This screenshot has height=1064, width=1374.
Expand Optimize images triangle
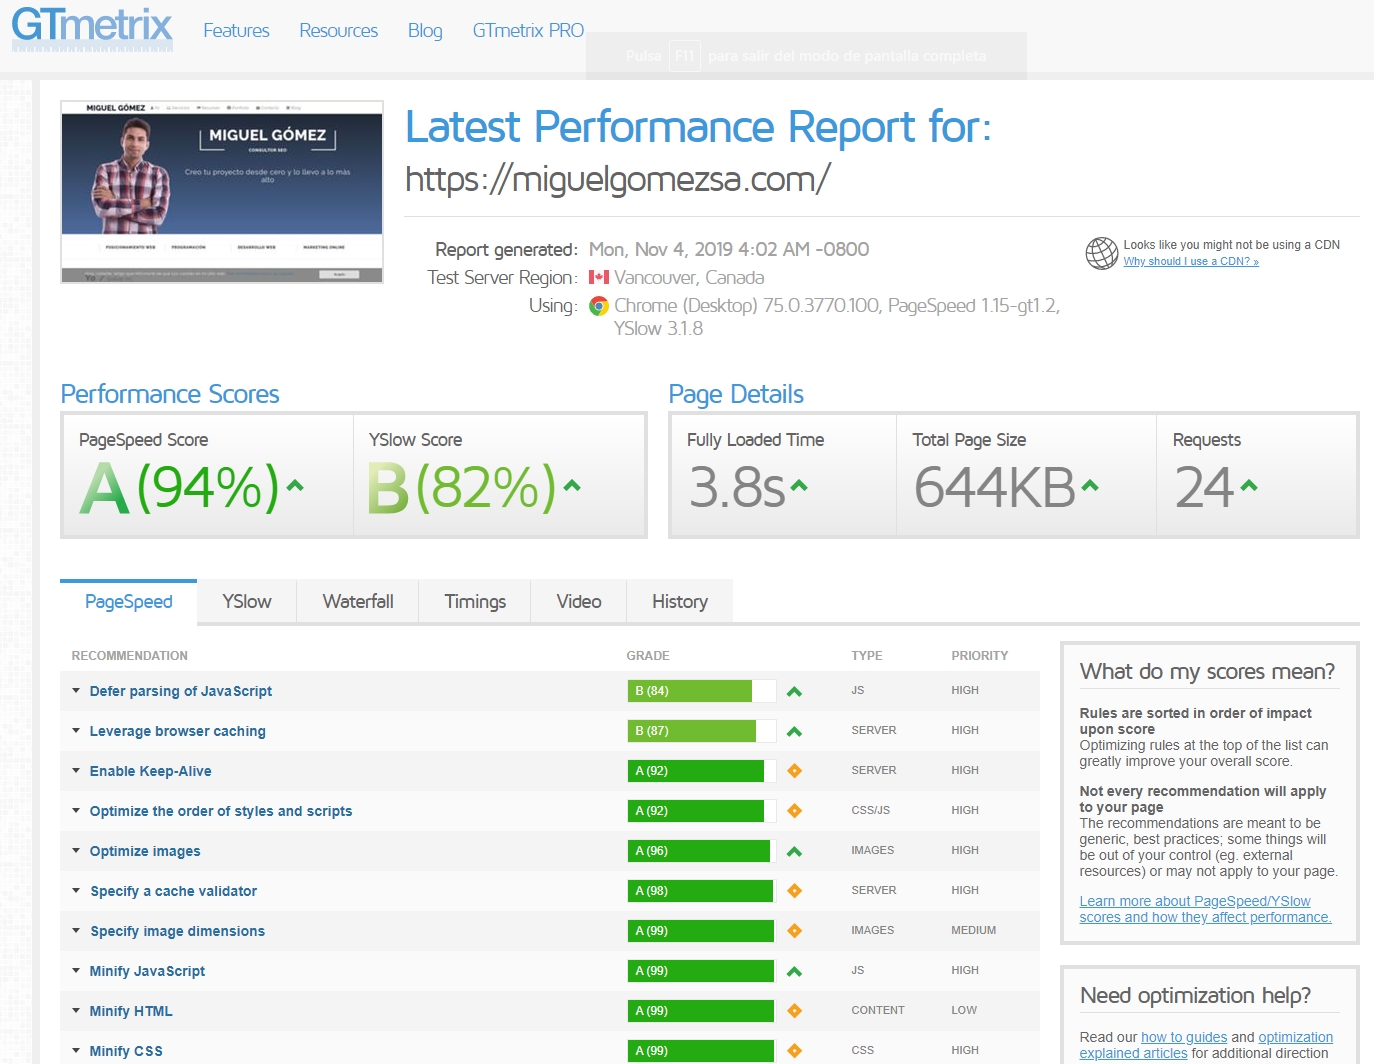click(x=76, y=850)
